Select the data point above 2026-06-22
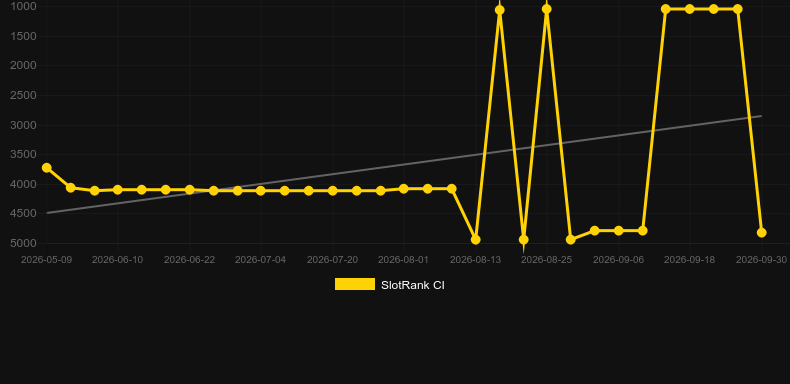Viewport: 790px width, 384px height. click(x=189, y=190)
